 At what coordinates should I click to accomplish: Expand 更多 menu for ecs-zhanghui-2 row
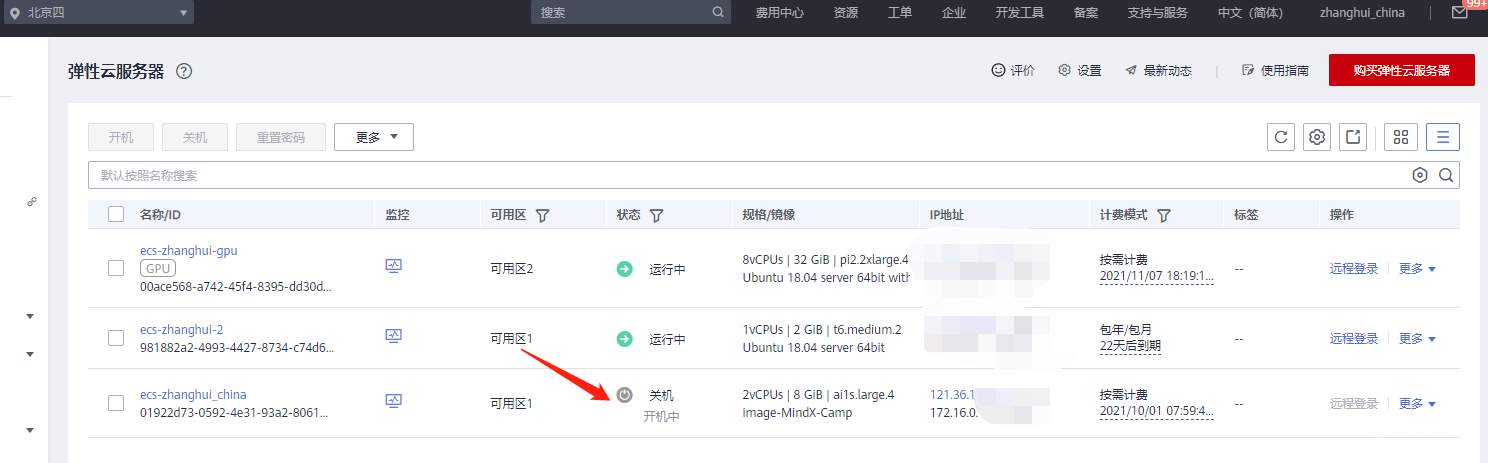(1417, 339)
